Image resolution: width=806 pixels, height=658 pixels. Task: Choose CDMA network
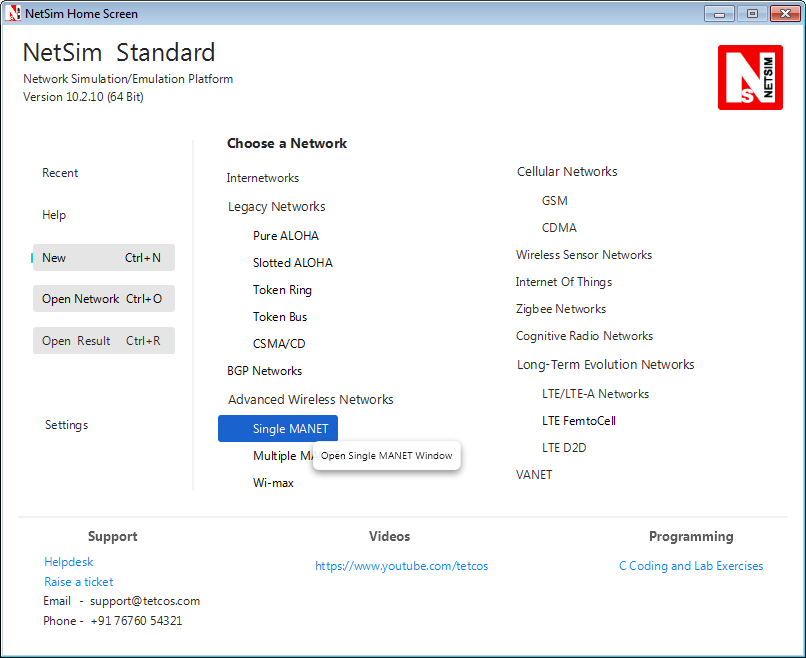tap(559, 227)
